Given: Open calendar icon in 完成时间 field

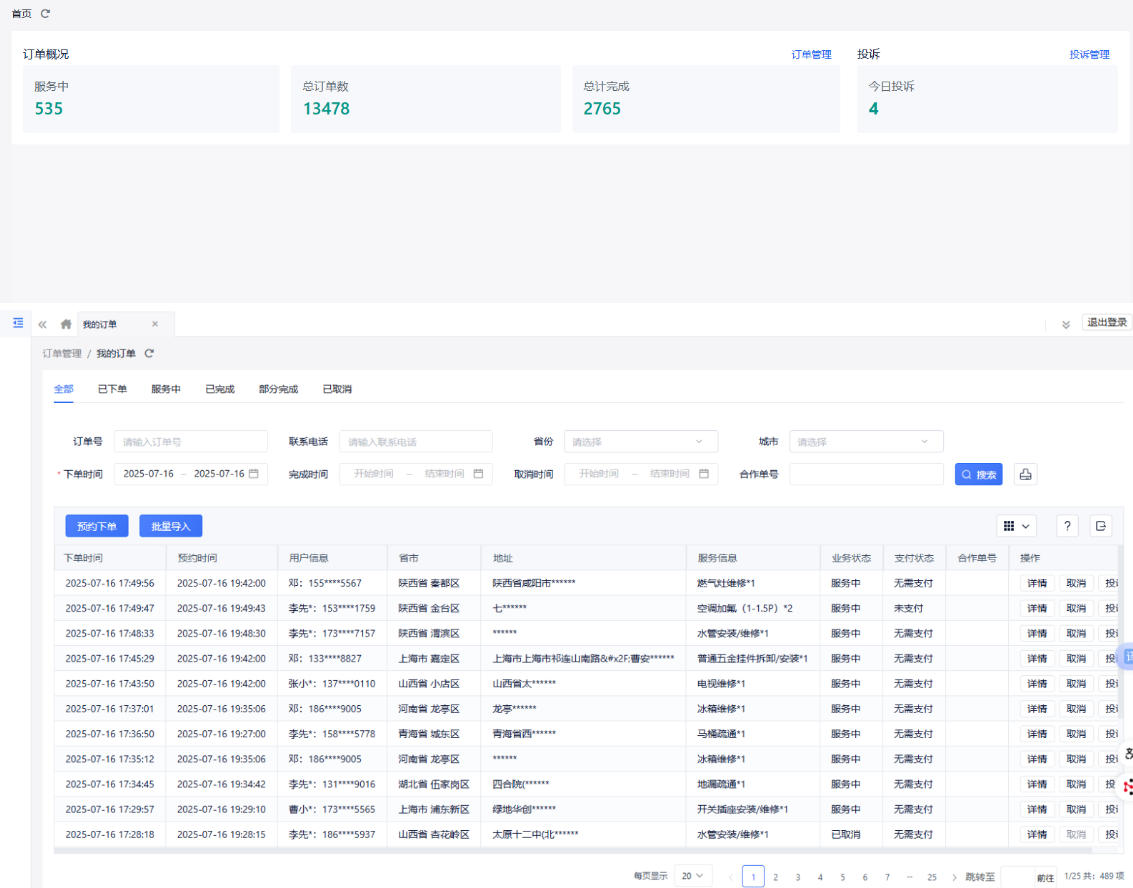Looking at the screenshot, I should [478, 474].
